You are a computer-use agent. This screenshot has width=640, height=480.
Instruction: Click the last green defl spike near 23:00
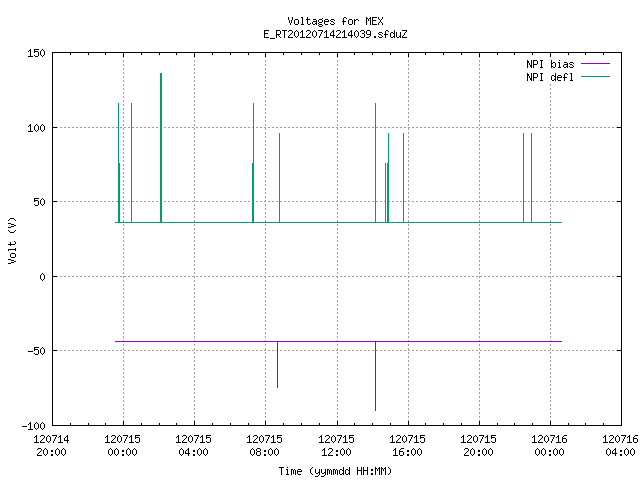pyautogui.click(x=531, y=178)
